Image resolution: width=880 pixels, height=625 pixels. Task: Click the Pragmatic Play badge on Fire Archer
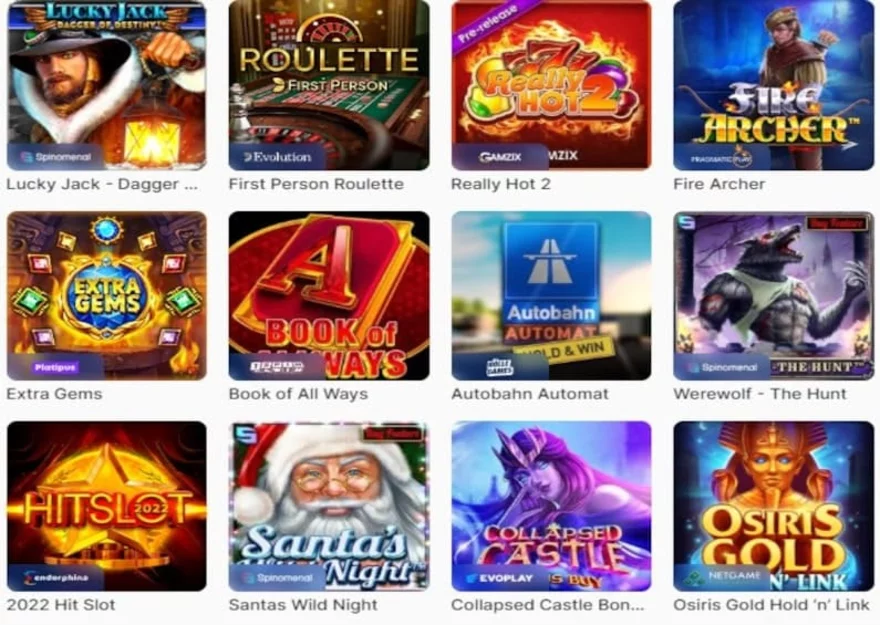[722, 157]
